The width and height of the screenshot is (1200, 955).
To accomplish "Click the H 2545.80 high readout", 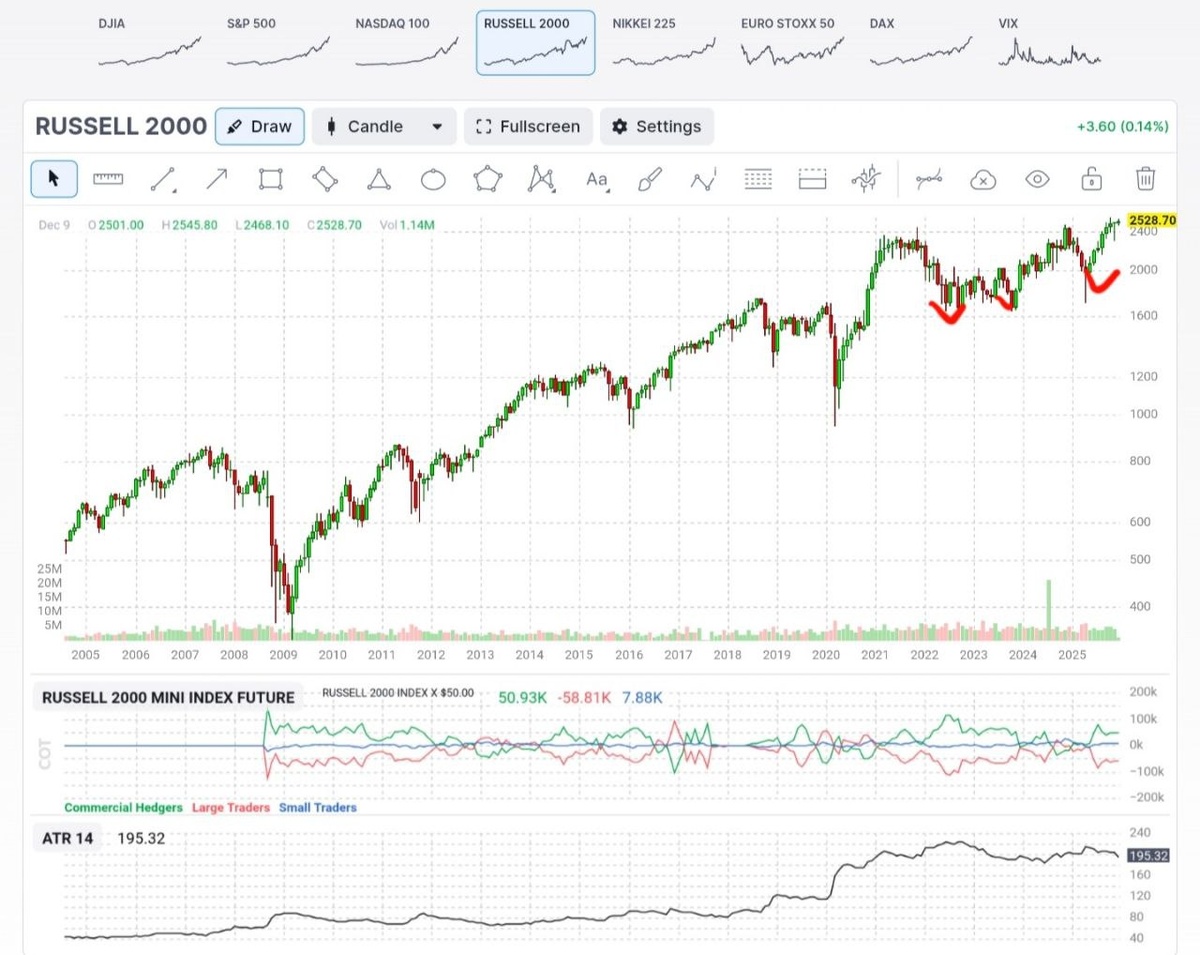I will click(190, 225).
